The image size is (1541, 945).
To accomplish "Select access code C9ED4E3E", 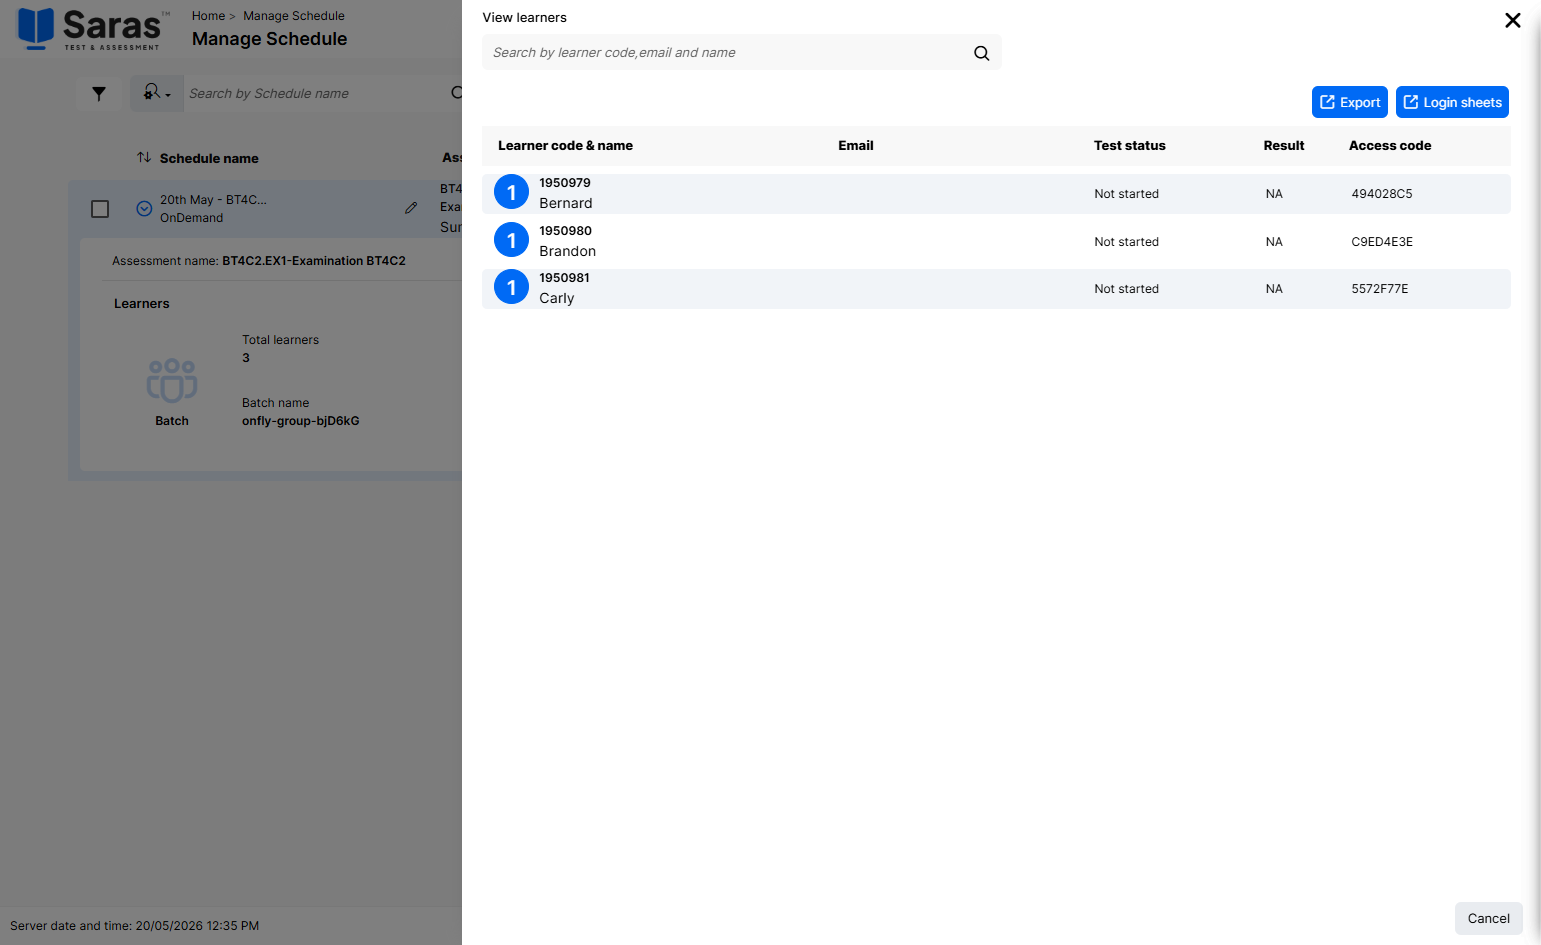I will [1382, 242].
